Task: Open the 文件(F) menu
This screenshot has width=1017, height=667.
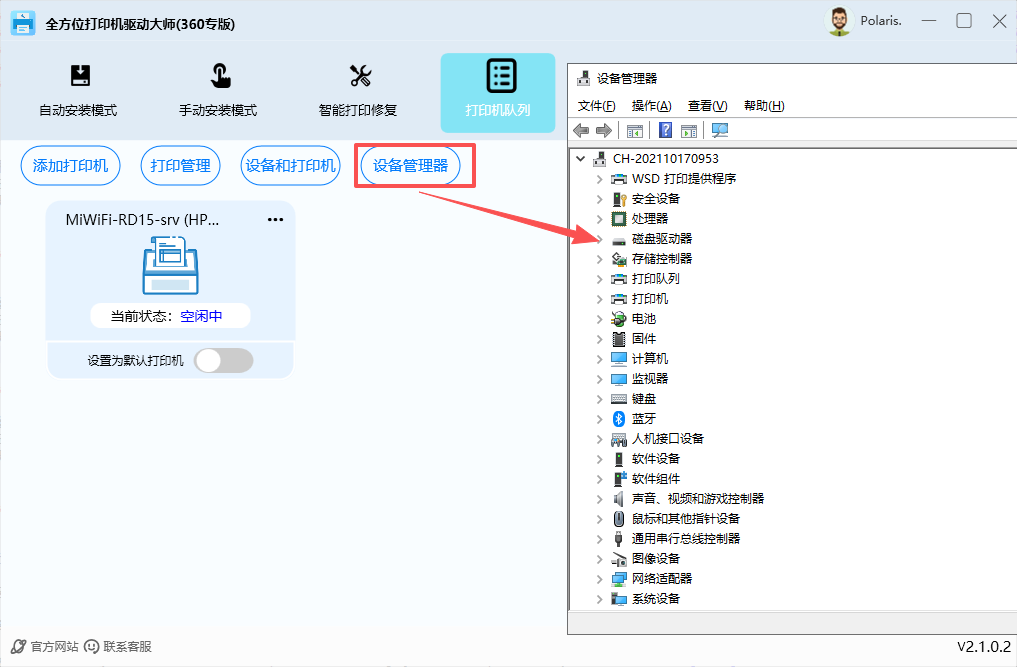Action: [x=596, y=106]
